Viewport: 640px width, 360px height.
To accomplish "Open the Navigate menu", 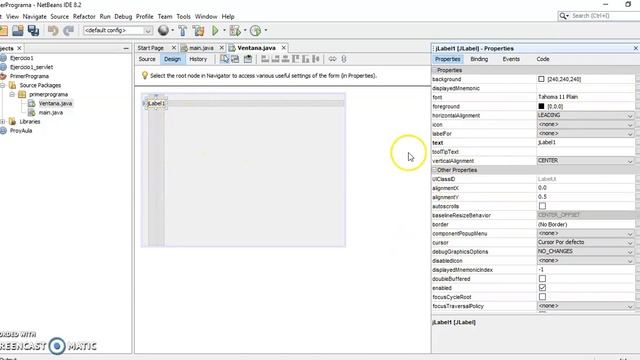I will [34, 17].
